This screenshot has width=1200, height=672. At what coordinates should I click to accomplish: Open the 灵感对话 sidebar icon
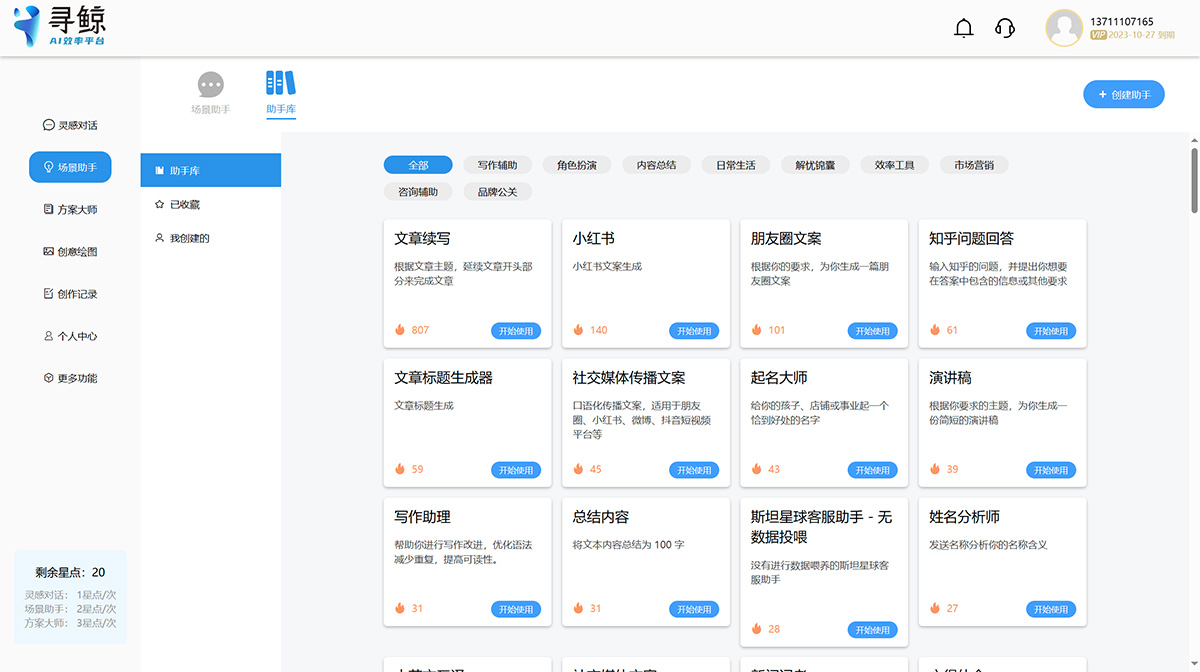click(70, 124)
